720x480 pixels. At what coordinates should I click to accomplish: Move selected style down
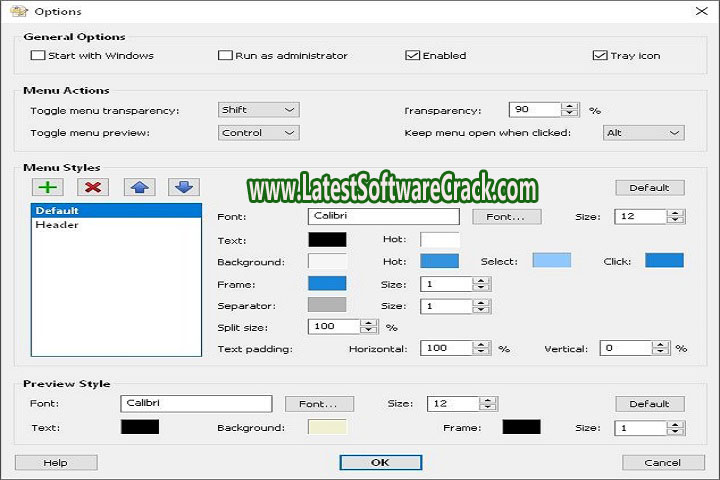point(184,187)
